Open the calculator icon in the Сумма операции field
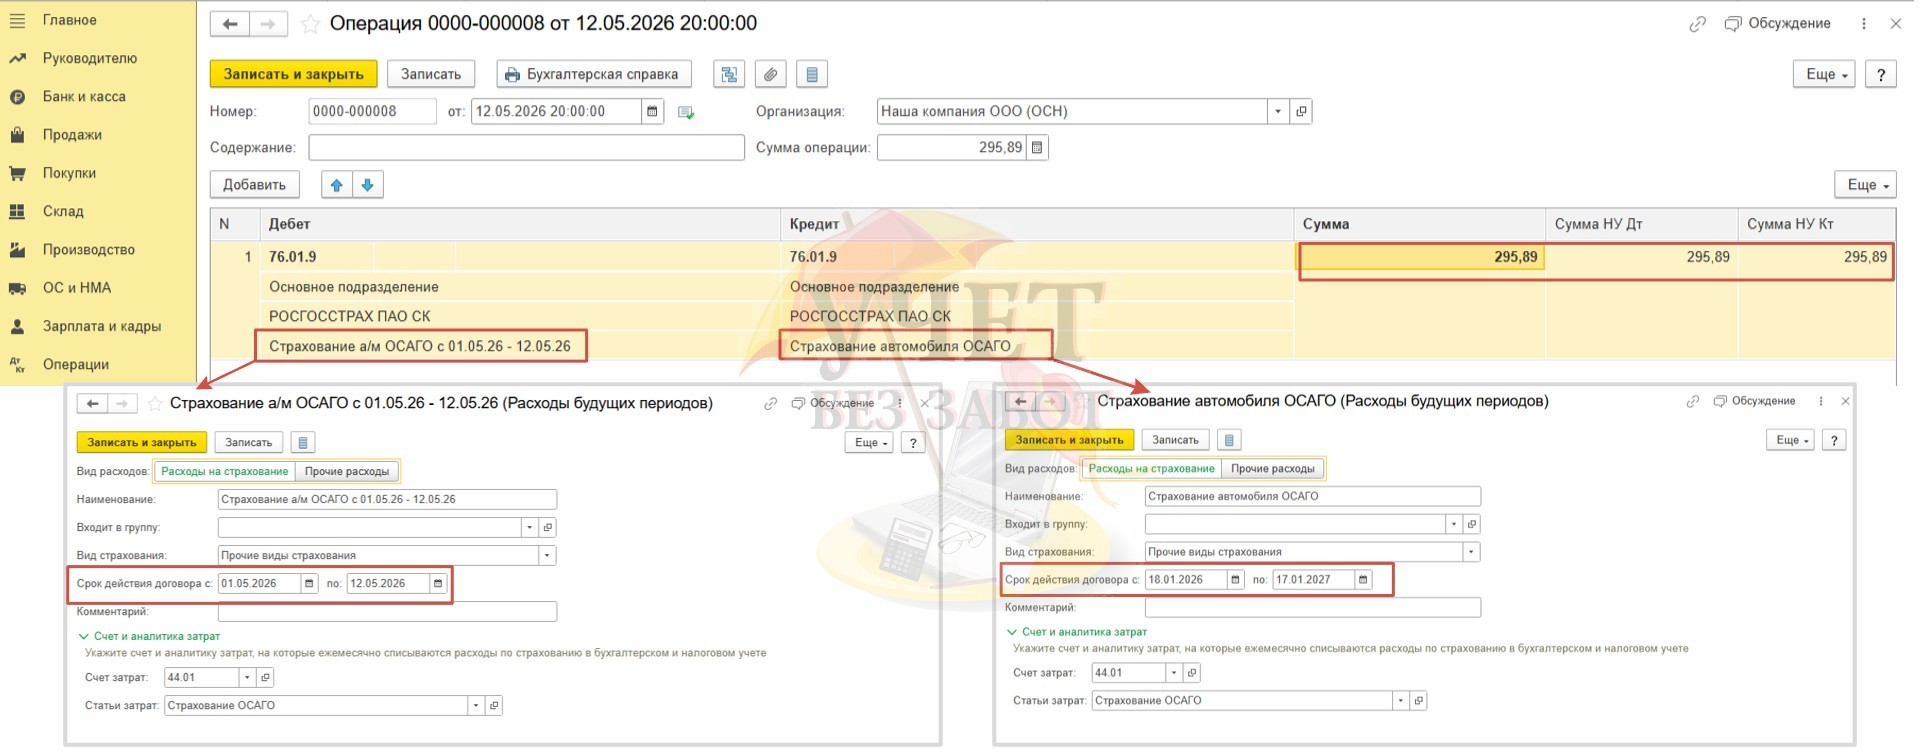 click(1037, 148)
